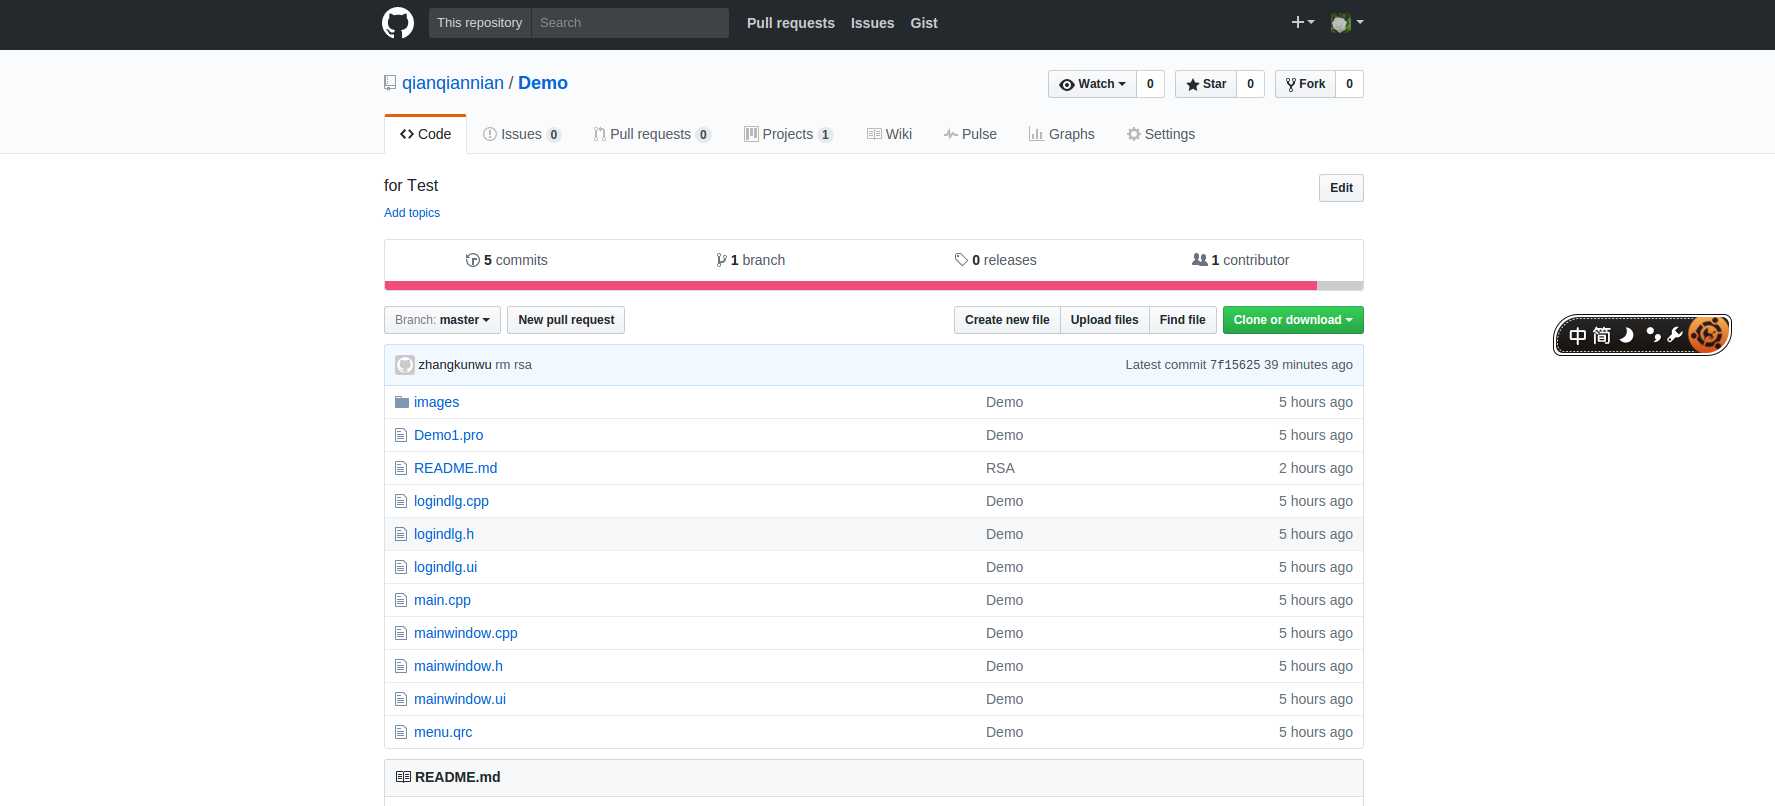Screen dimensions: 1775x806
Task: Click the gray segment of the language bar
Action: click(1340, 286)
